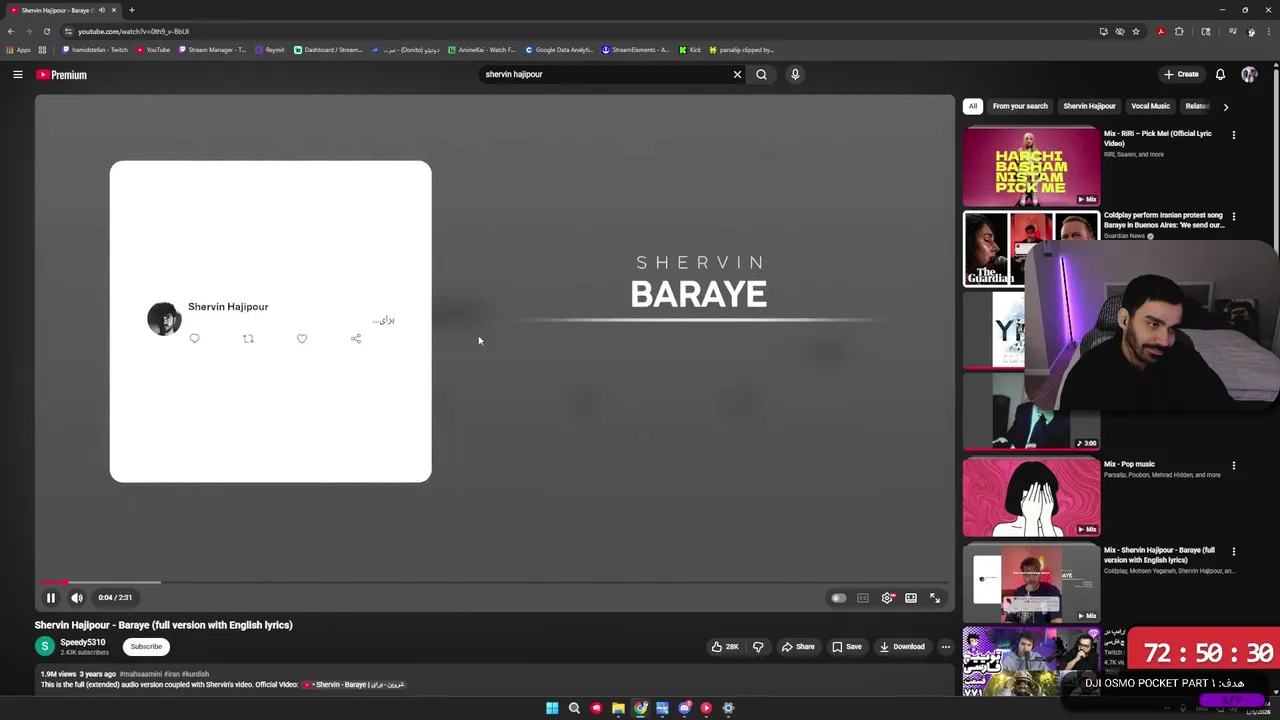The height and width of the screenshot is (720, 1280).
Task: Dislike the video with the thumbs-down
Action: [758, 647]
